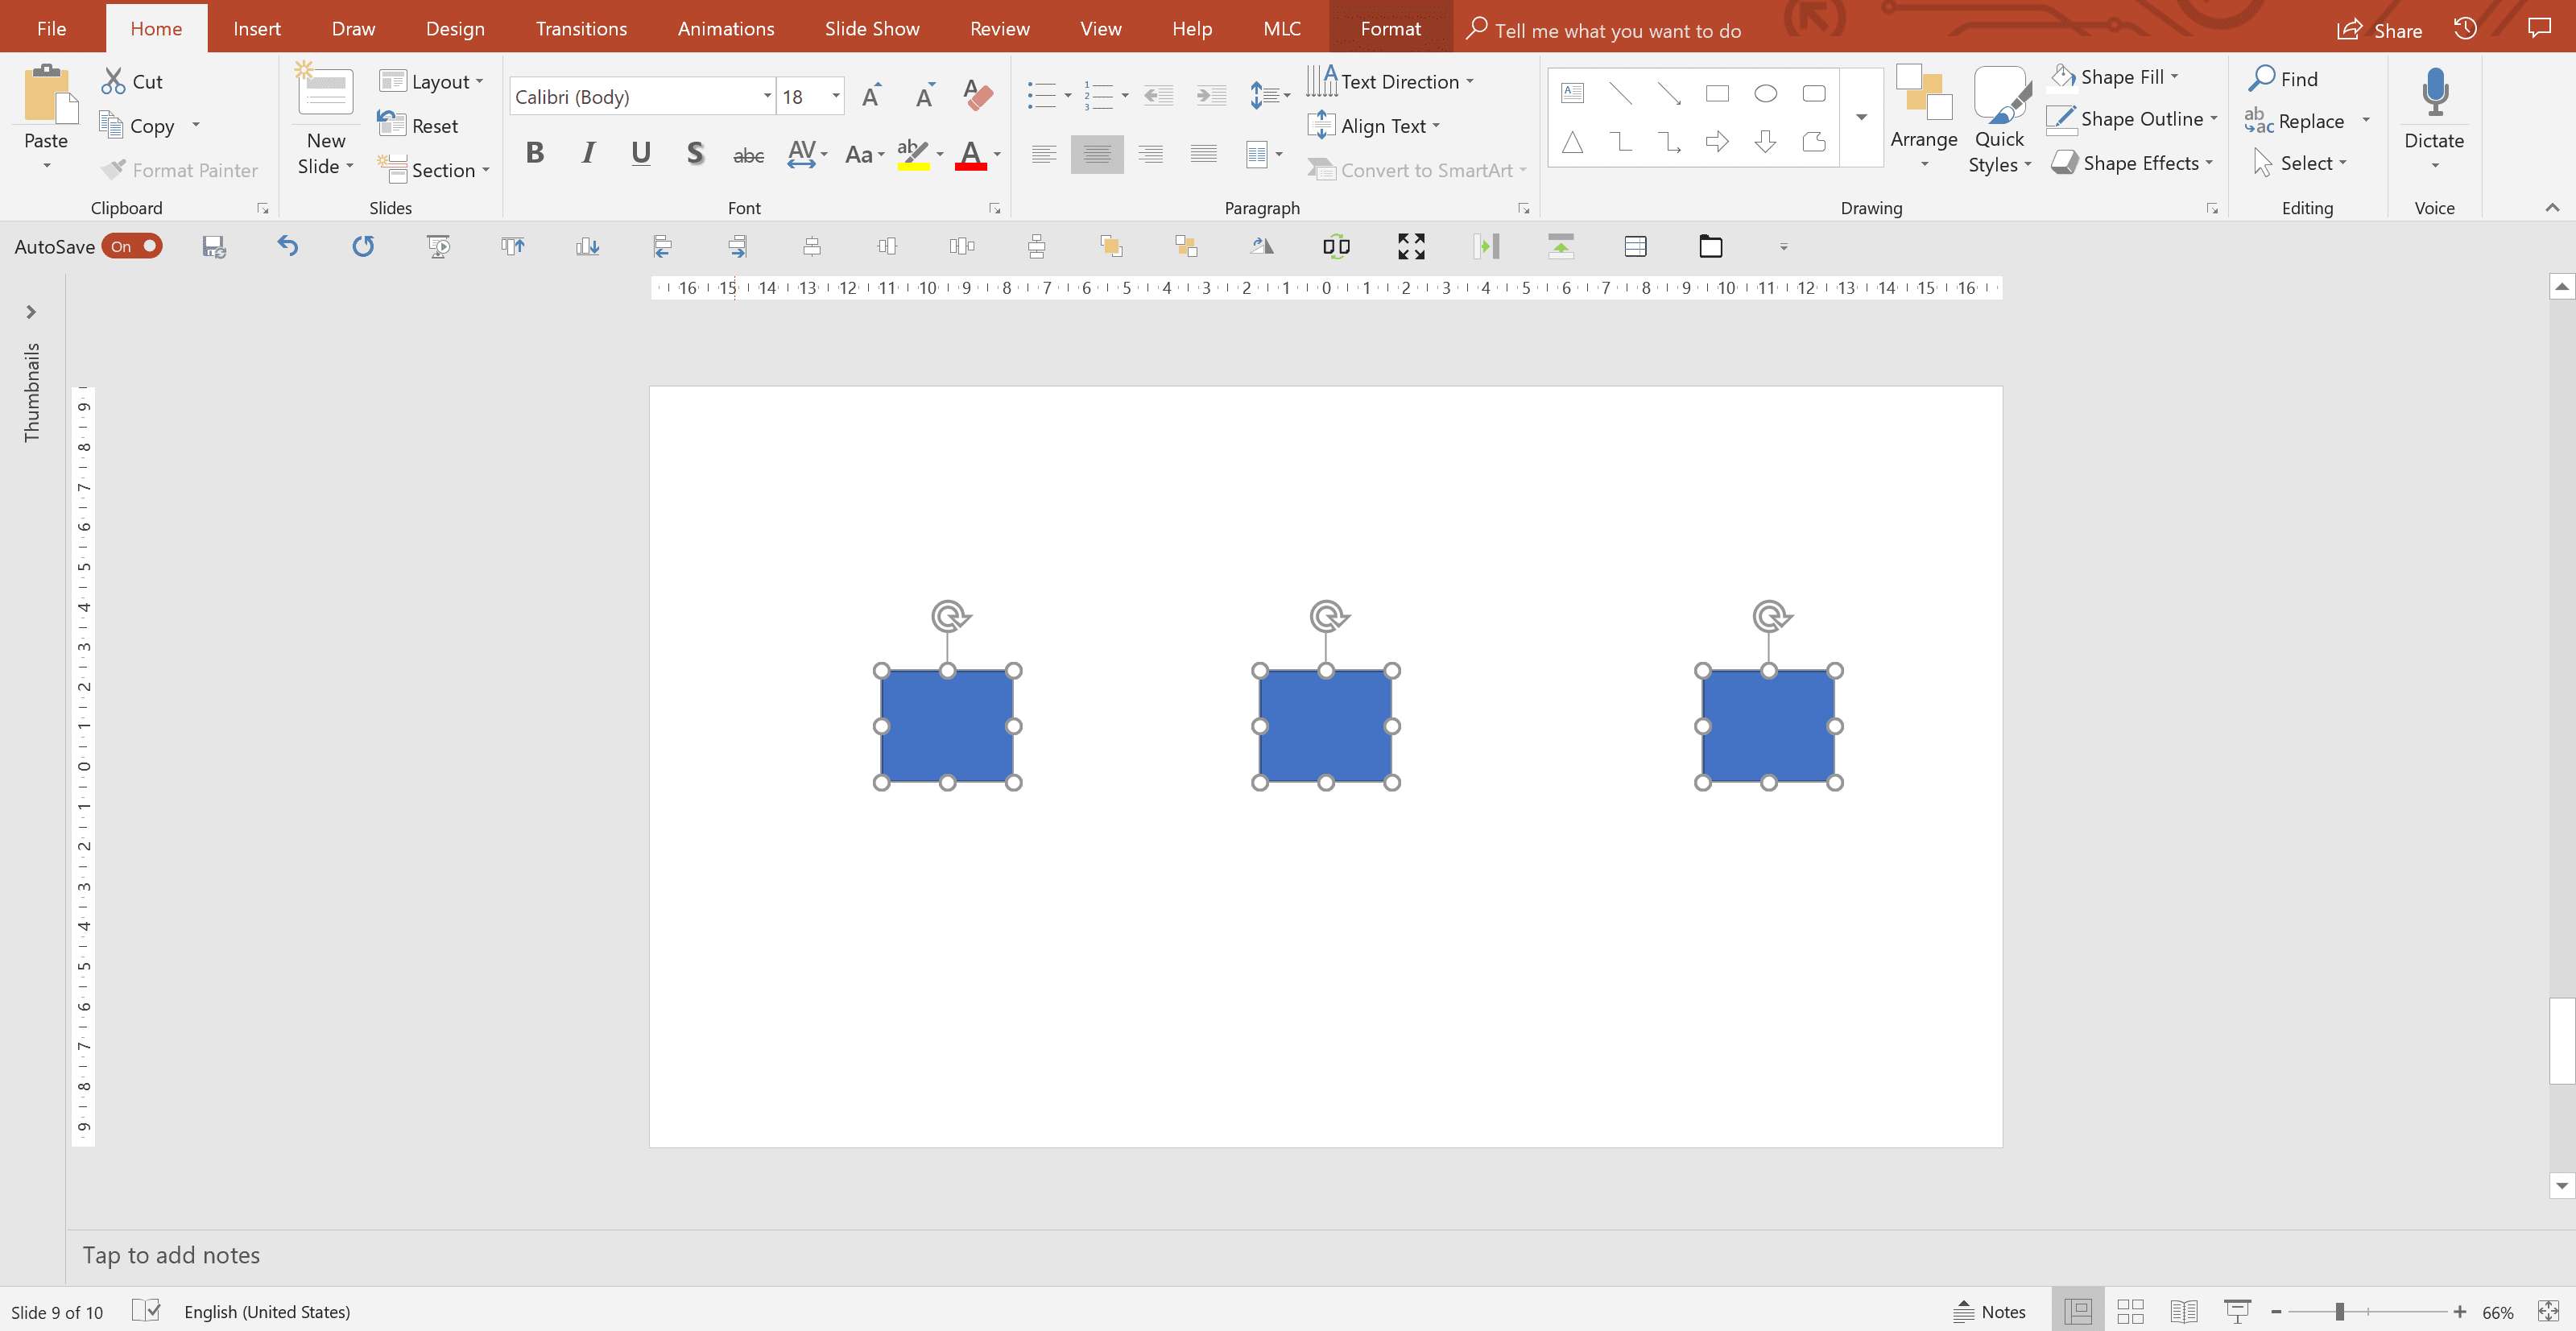Switch to the Animations tab

click(726, 28)
